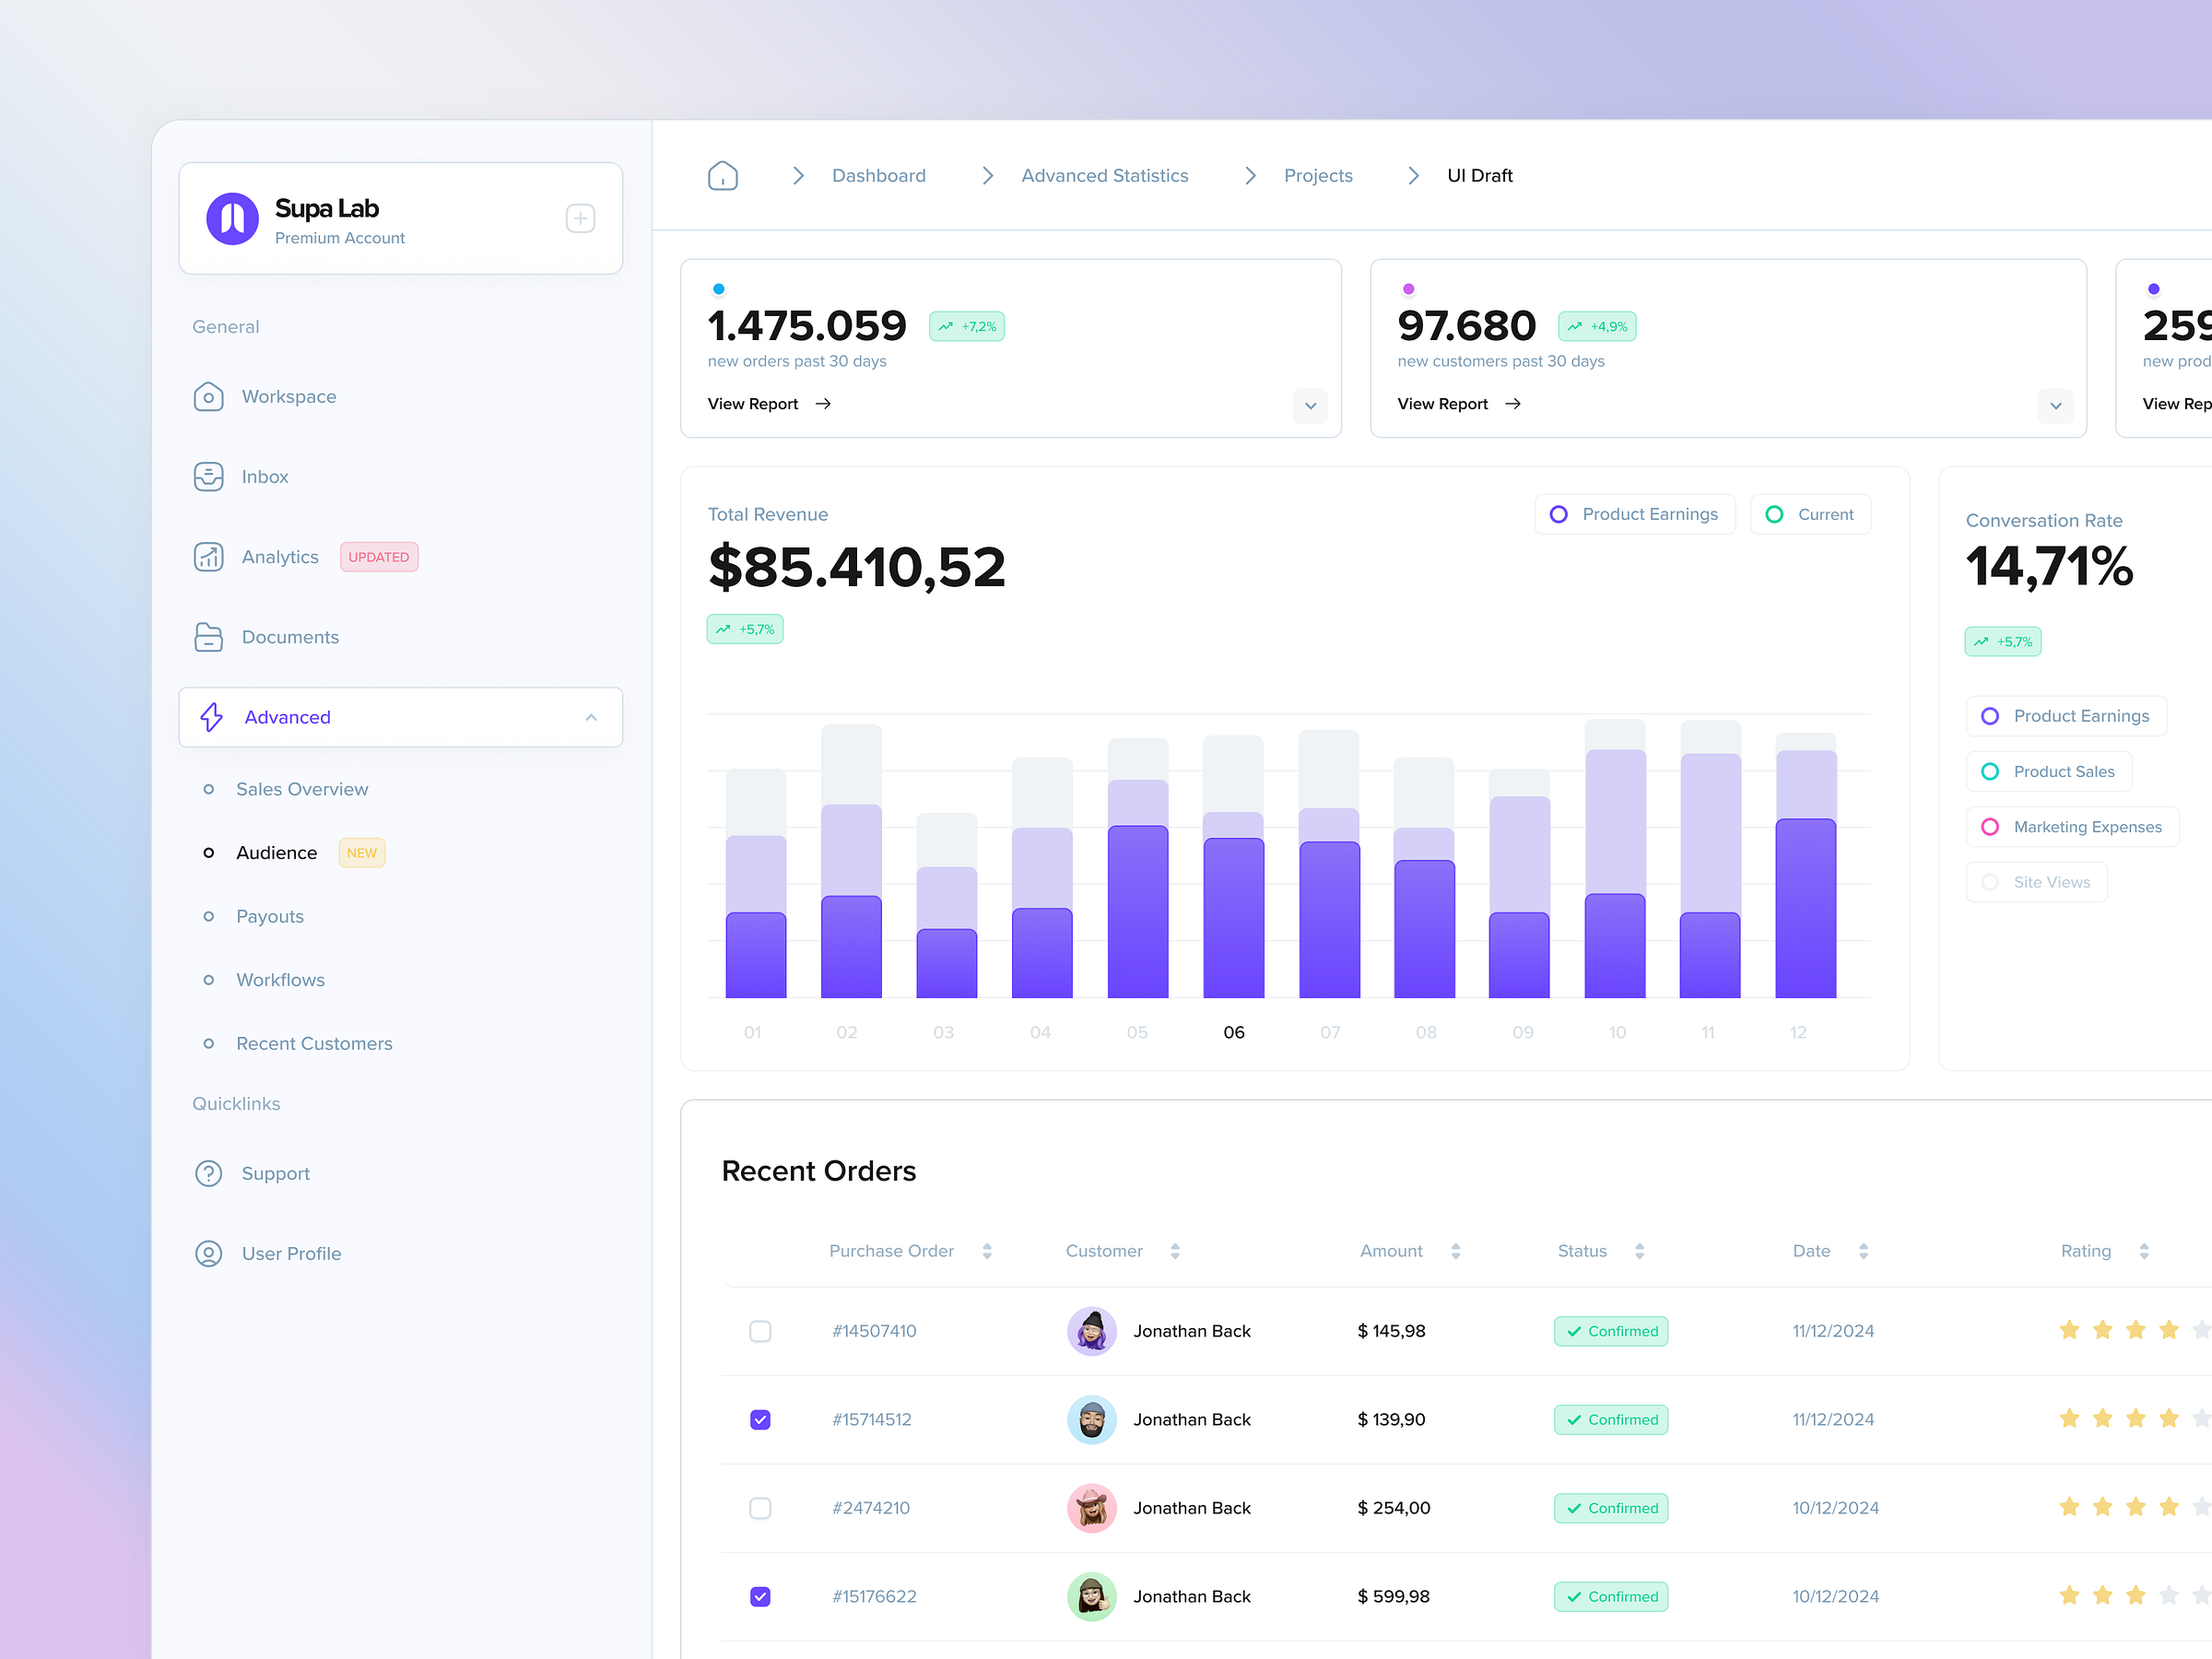Screen dimensions: 2212x1659
Task: Click the Advanced lightning icon
Action: click(x=211, y=717)
